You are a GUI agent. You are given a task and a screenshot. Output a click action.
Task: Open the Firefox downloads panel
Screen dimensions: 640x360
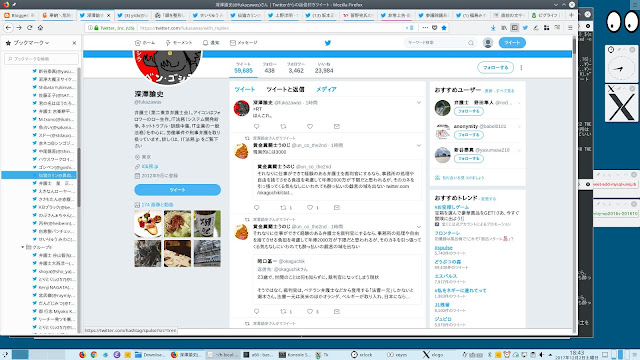click(493, 28)
